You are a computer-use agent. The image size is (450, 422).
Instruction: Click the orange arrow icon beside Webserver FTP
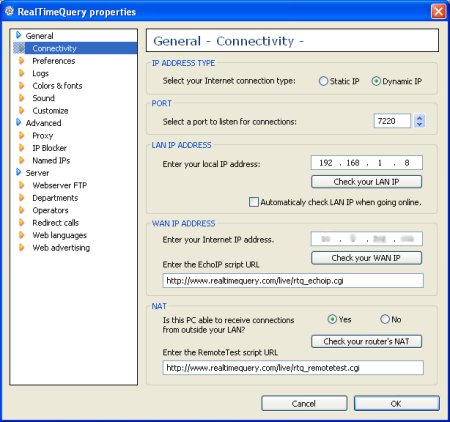22,185
